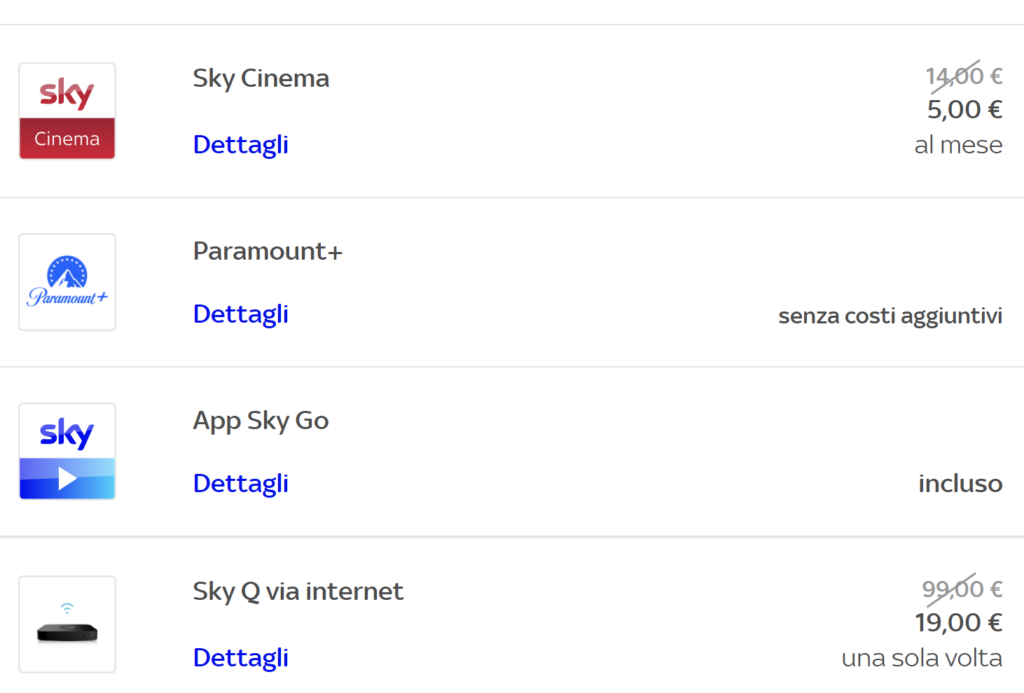
Task: Select the Paramount+ title text
Action: tap(268, 252)
